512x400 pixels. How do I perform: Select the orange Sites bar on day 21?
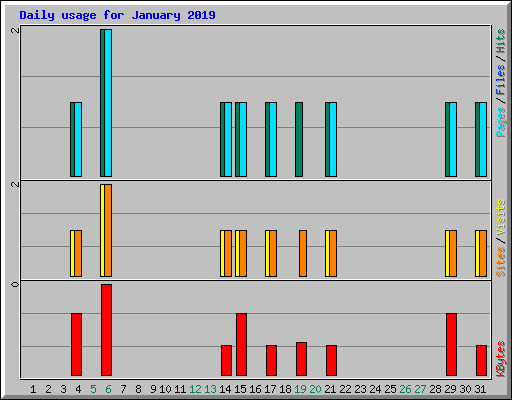click(333, 253)
